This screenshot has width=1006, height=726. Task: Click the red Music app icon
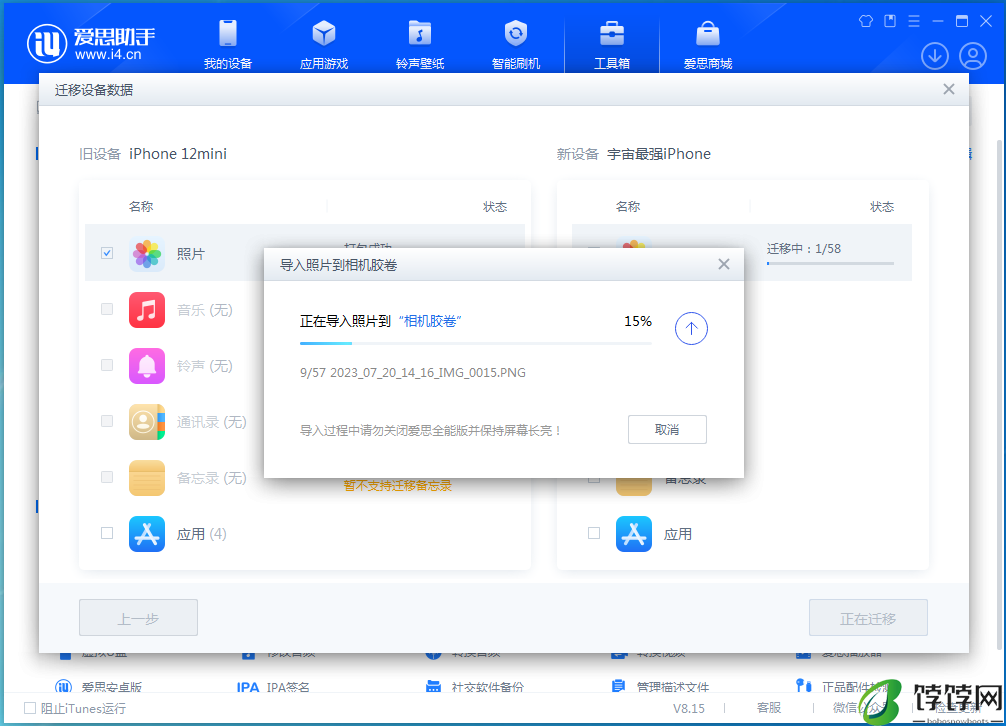pyautogui.click(x=147, y=310)
